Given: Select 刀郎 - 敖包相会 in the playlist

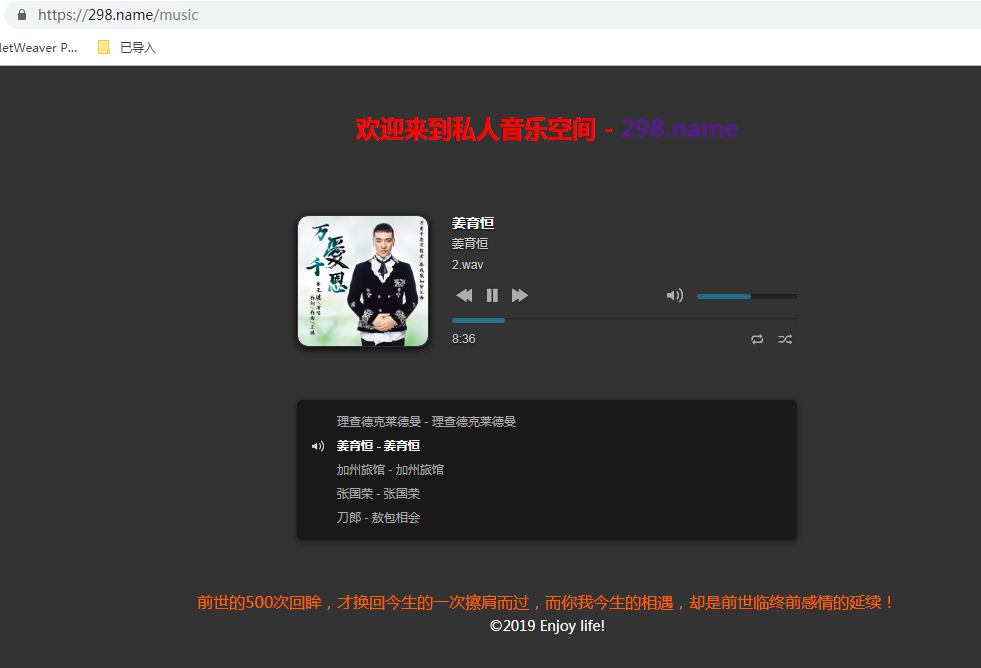Looking at the screenshot, I should click(377, 517).
